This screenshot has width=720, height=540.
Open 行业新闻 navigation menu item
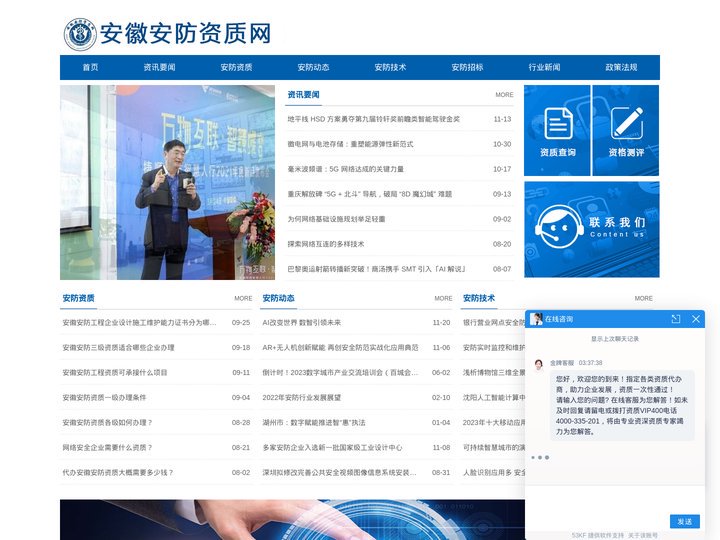coord(544,68)
